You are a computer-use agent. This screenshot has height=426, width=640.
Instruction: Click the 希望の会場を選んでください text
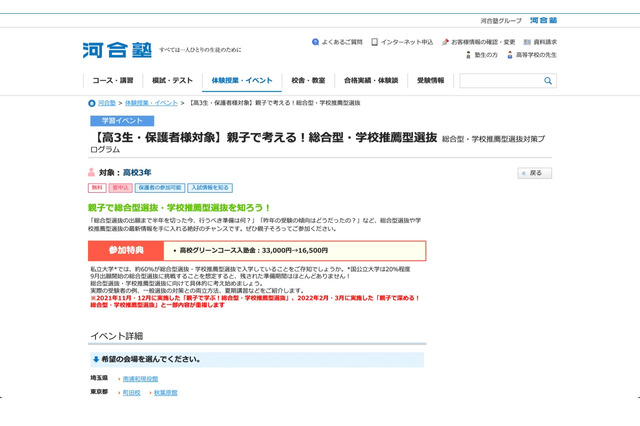tap(151, 359)
